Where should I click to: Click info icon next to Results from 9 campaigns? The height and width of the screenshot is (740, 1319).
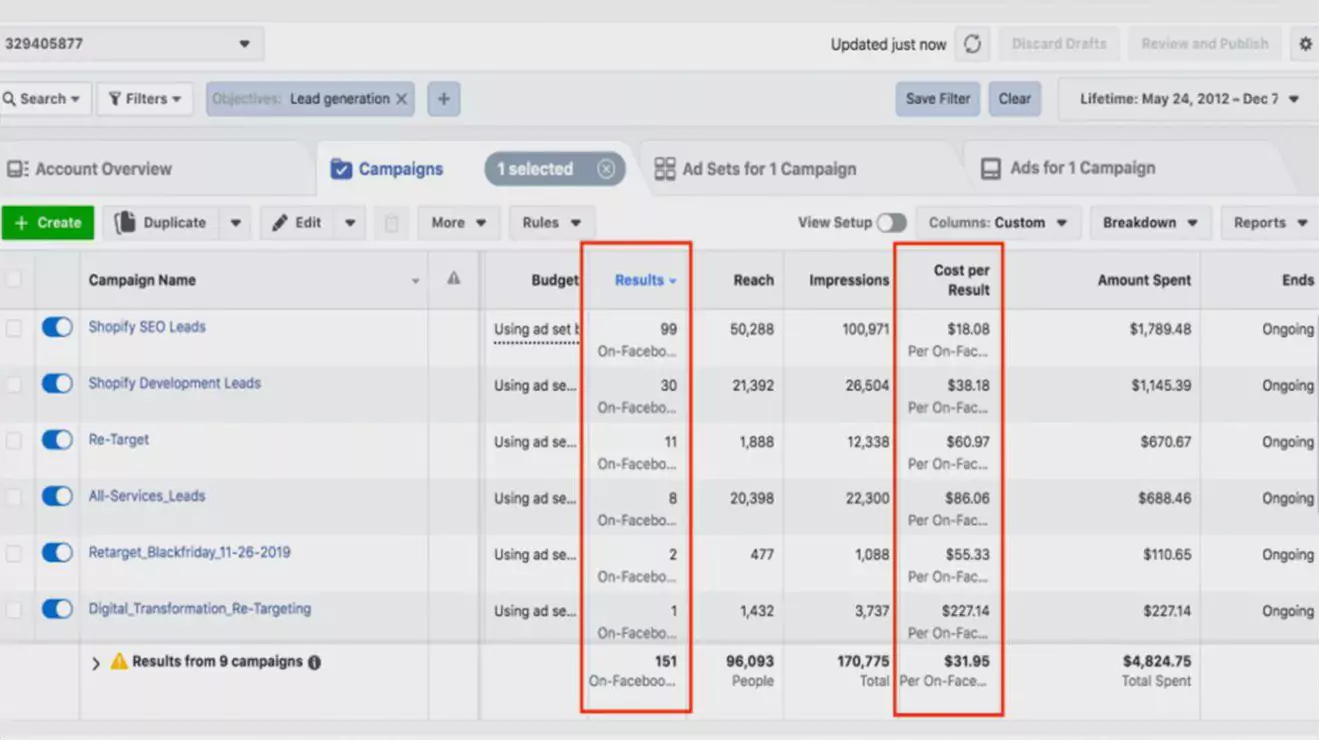coord(315,662)
